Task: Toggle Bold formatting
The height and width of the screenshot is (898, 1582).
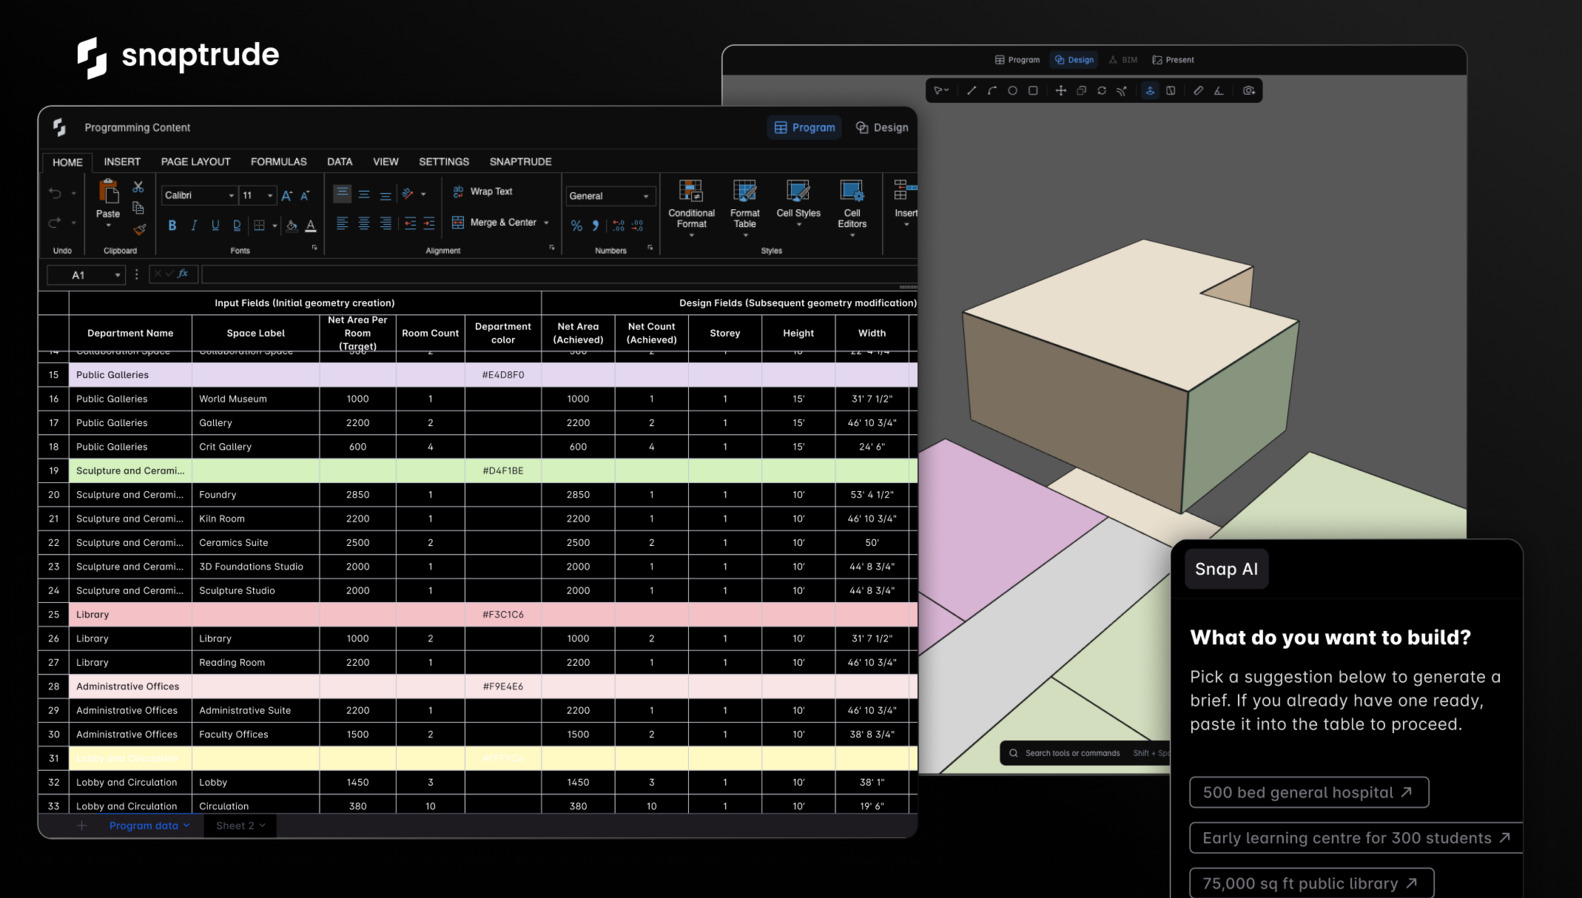Action: click(172, 226)
